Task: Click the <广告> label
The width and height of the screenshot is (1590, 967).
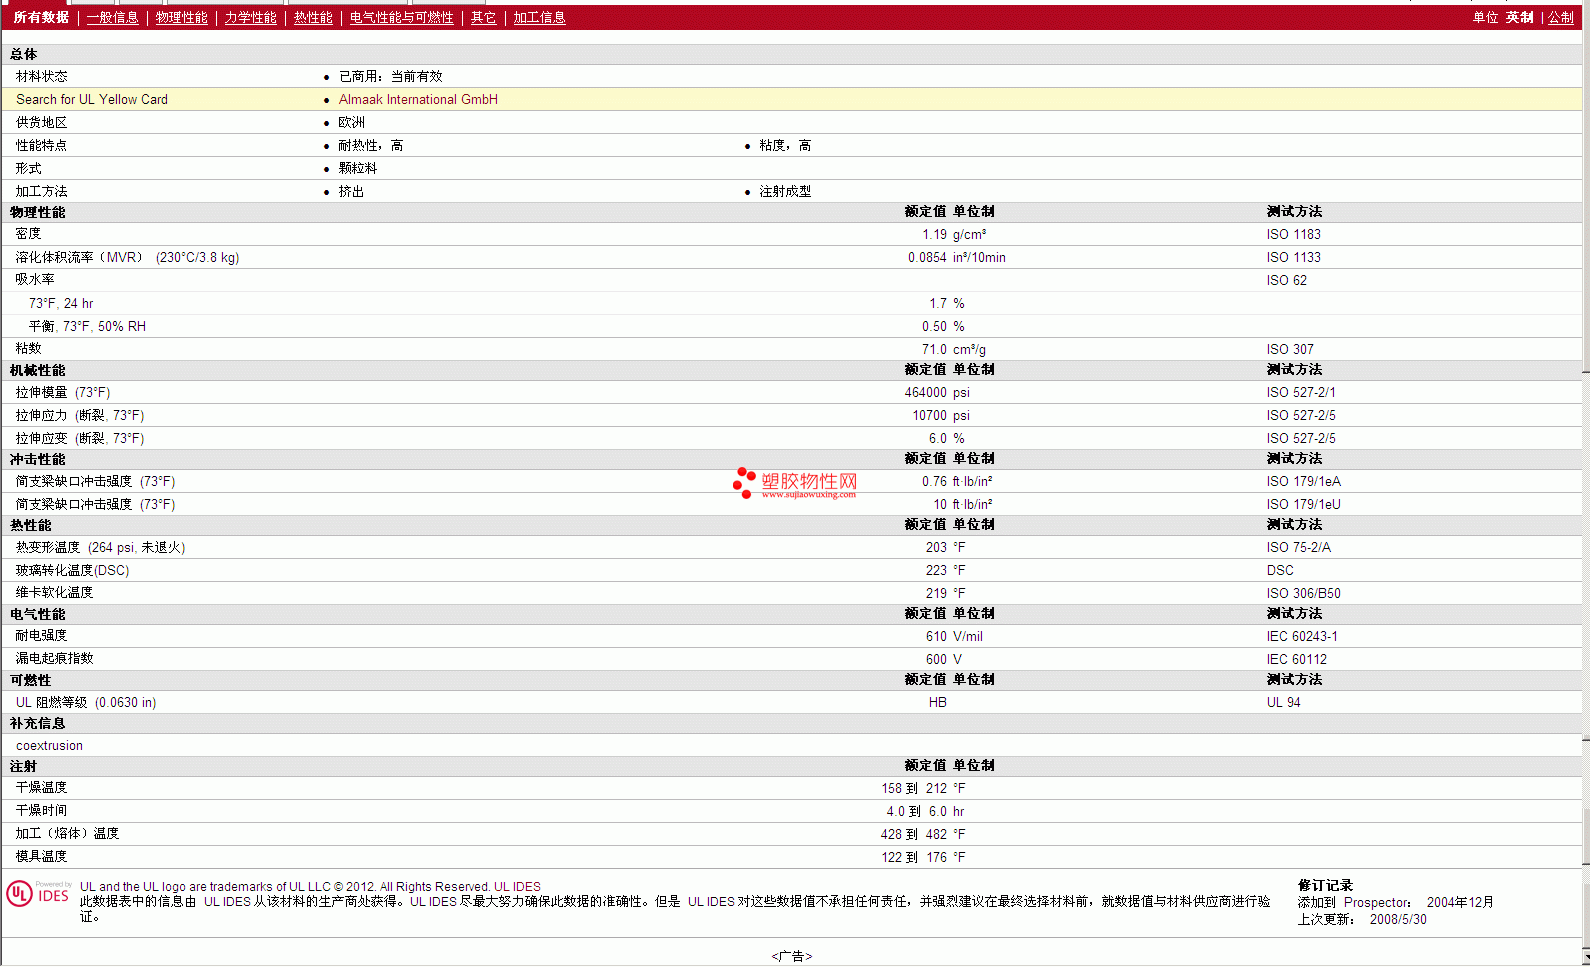Action: click(792, 956)
